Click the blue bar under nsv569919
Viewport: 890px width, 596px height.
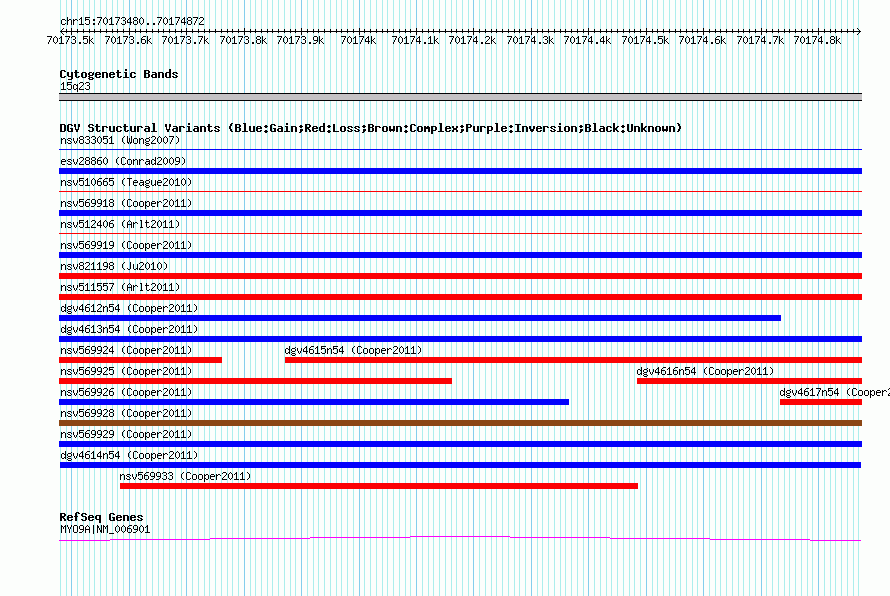[460, 255]
